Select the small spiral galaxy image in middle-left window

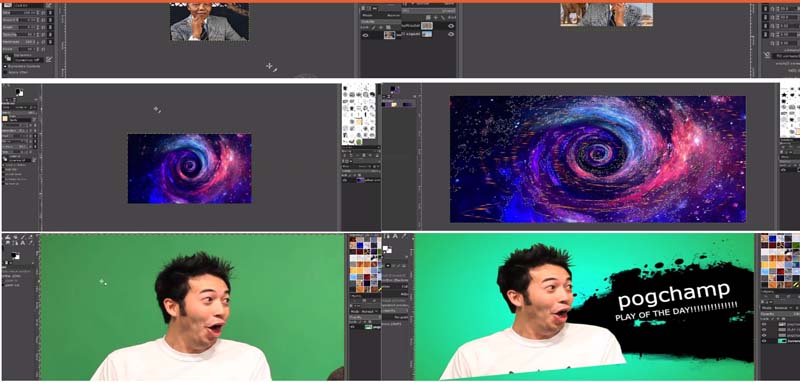pyautogui.click(x=189, y=168)
